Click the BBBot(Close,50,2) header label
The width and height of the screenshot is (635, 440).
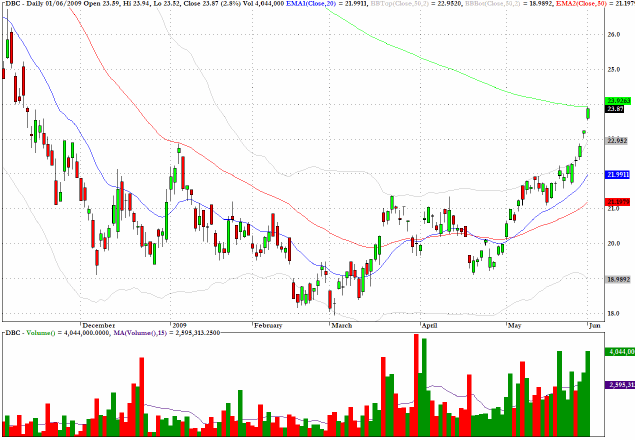pyautogui.click(x=491, y=4)
